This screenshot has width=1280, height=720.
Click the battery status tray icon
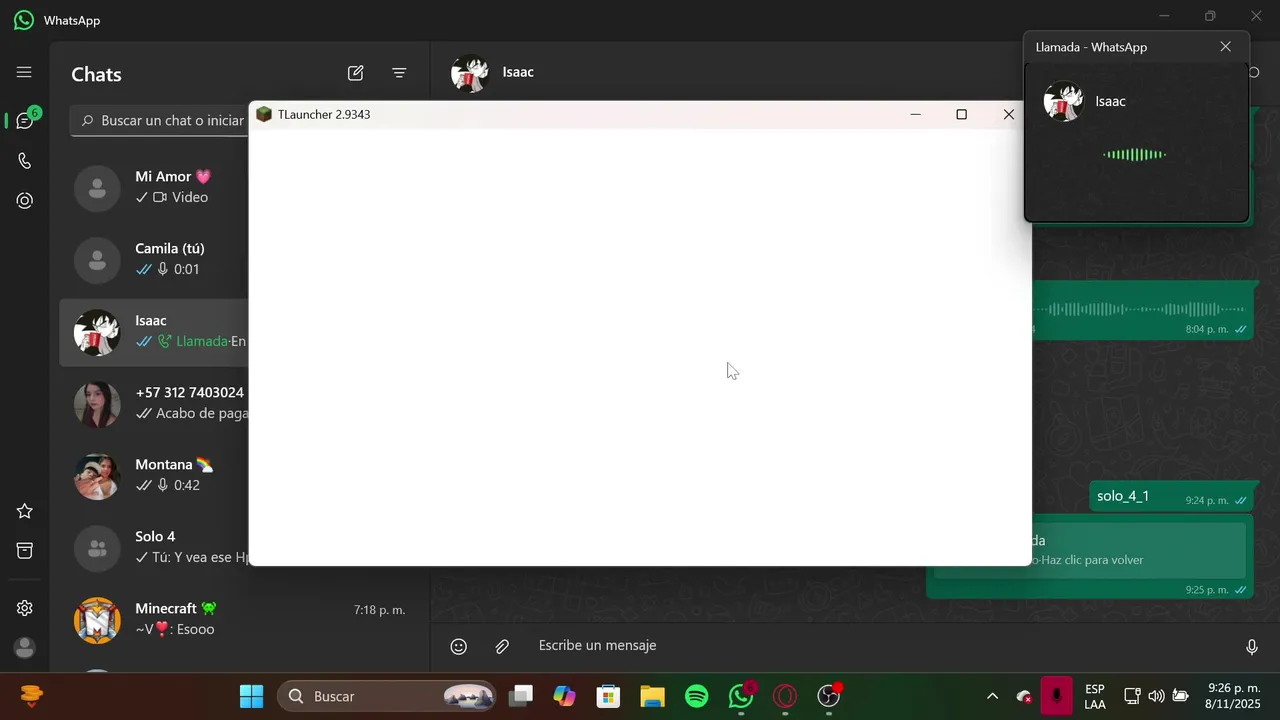click(x=1180, y=696)
